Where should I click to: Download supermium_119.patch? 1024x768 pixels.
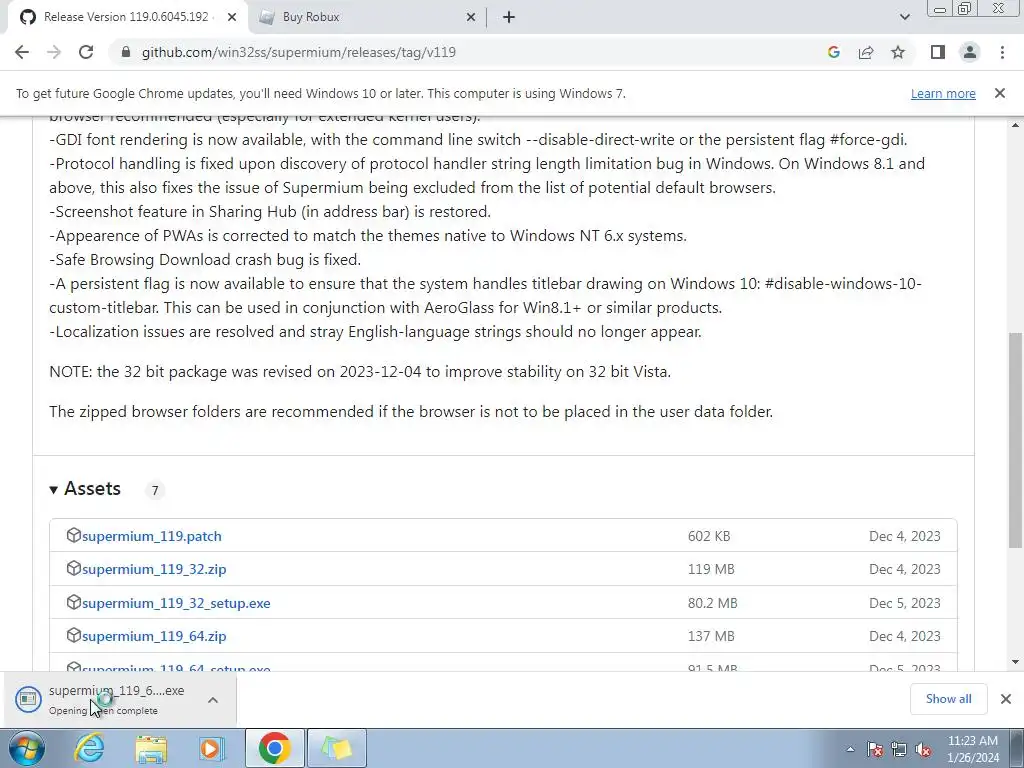(x=152, y=536)
